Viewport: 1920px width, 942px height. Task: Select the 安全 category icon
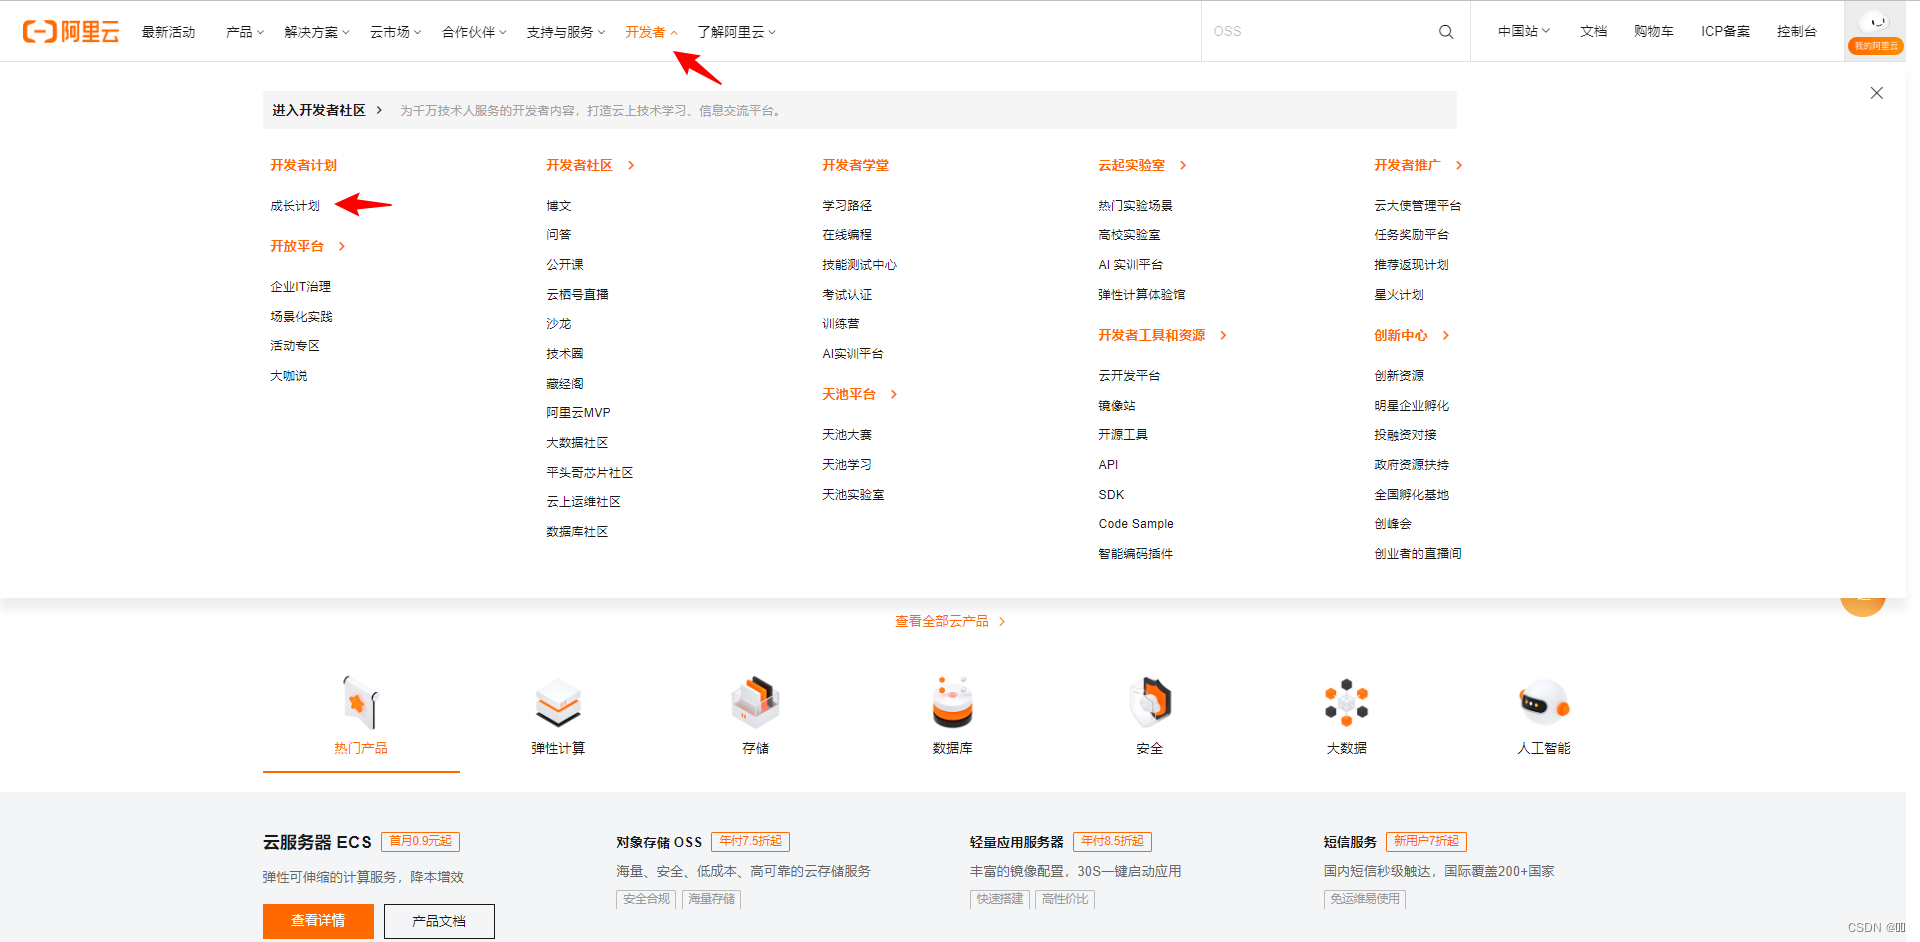coord(1150,703)
